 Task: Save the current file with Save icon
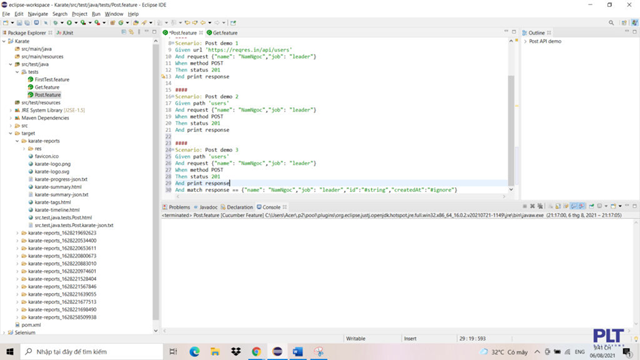coord(19,23)
